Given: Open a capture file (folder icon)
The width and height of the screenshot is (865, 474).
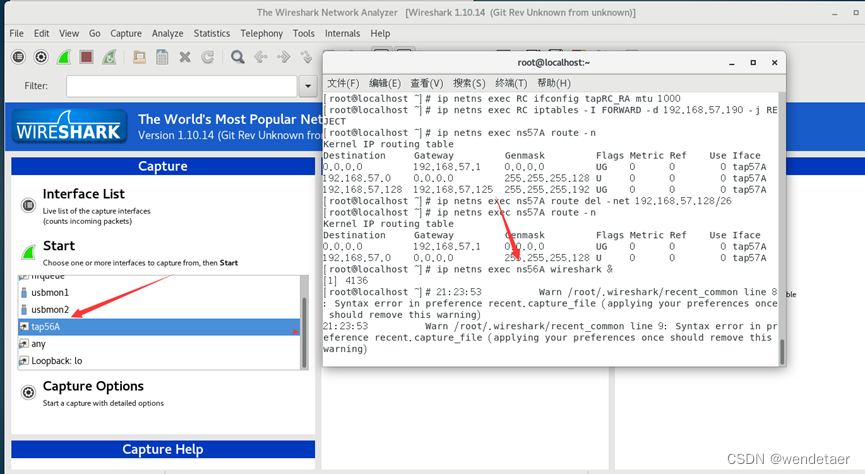Looking at the screenshot, I should (x=139, y=57).
